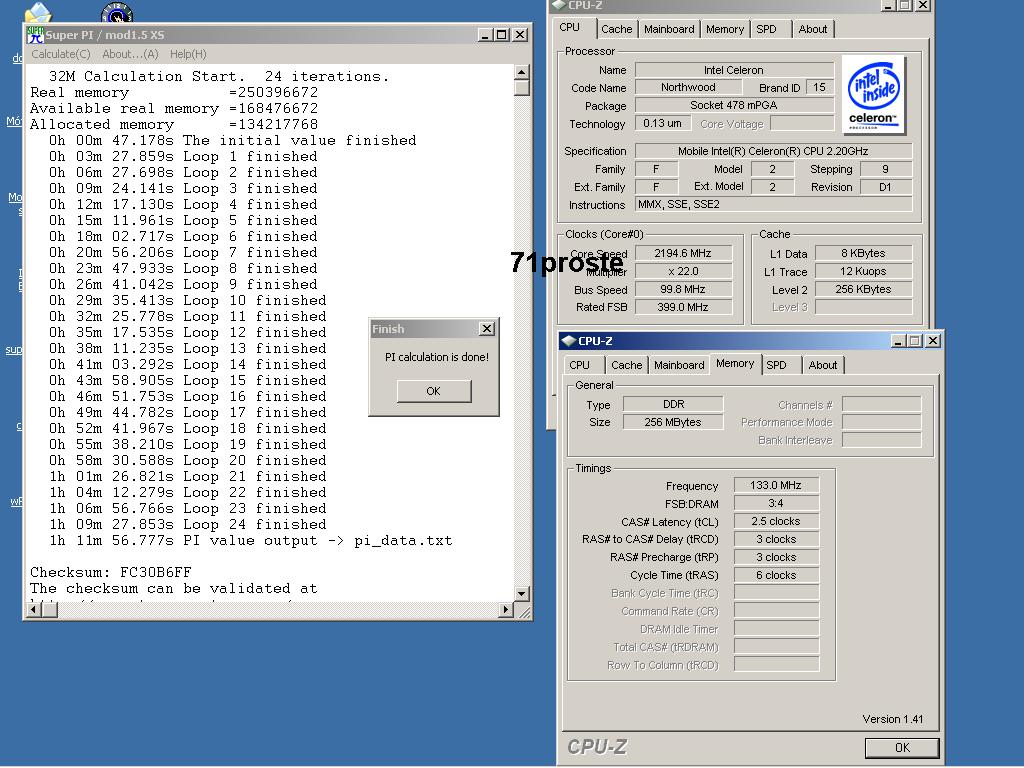Screen dimensions: 1024x768
Task: Click Super PI vertical scrollbar up arrow
Action: coord(522,72)
